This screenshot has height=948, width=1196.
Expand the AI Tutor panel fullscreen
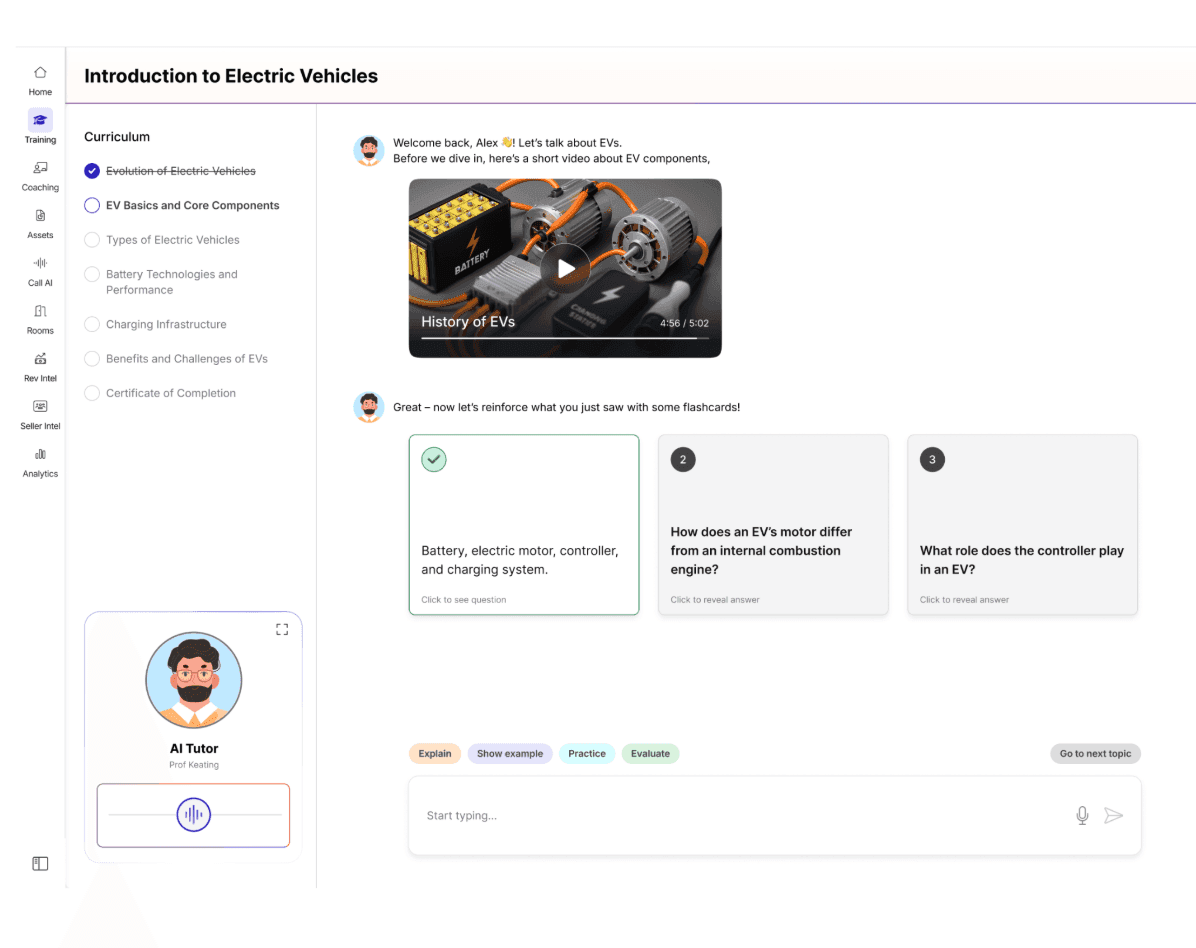click(282, 629)
